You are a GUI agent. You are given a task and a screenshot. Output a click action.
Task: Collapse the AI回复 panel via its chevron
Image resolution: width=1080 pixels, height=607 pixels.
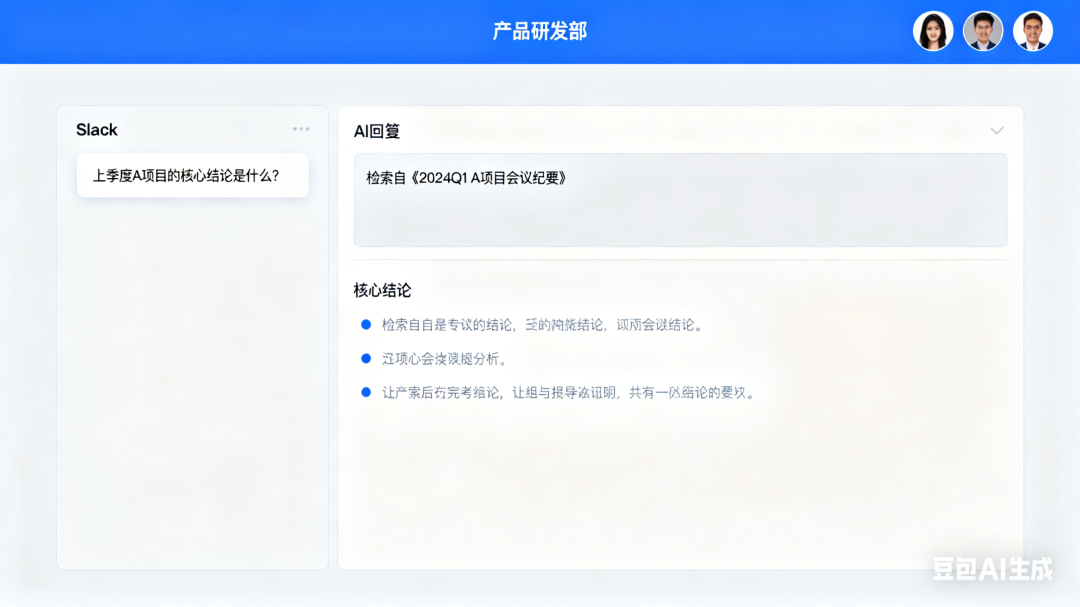coord(996,130)
